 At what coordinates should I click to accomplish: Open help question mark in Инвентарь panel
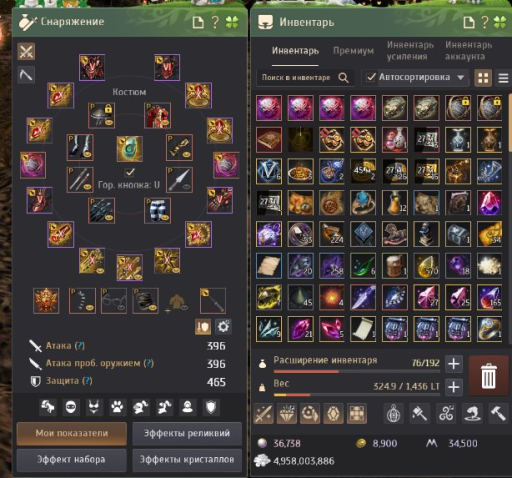click(485, 22)
